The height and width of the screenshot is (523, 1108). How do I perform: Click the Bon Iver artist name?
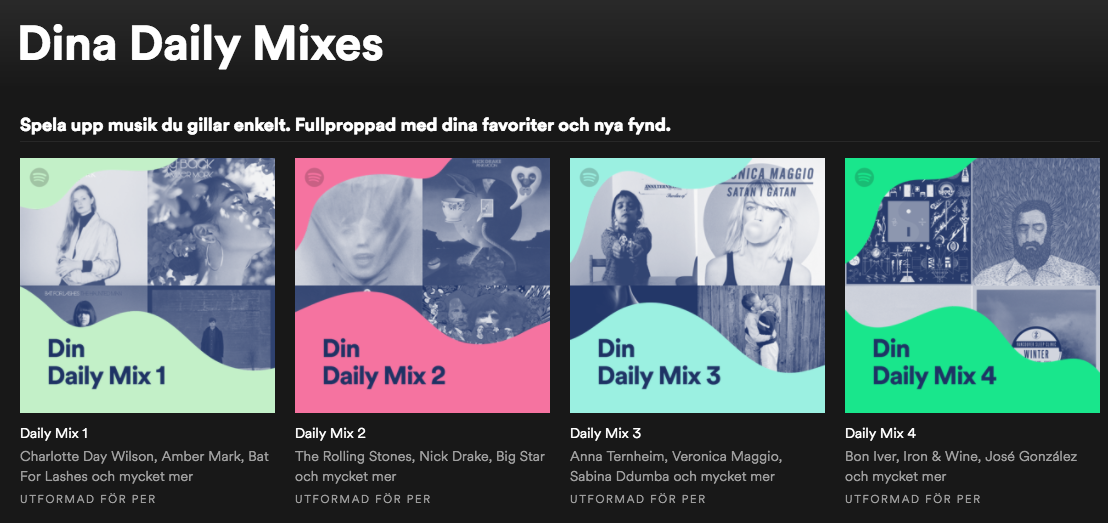tap(871, 456)
